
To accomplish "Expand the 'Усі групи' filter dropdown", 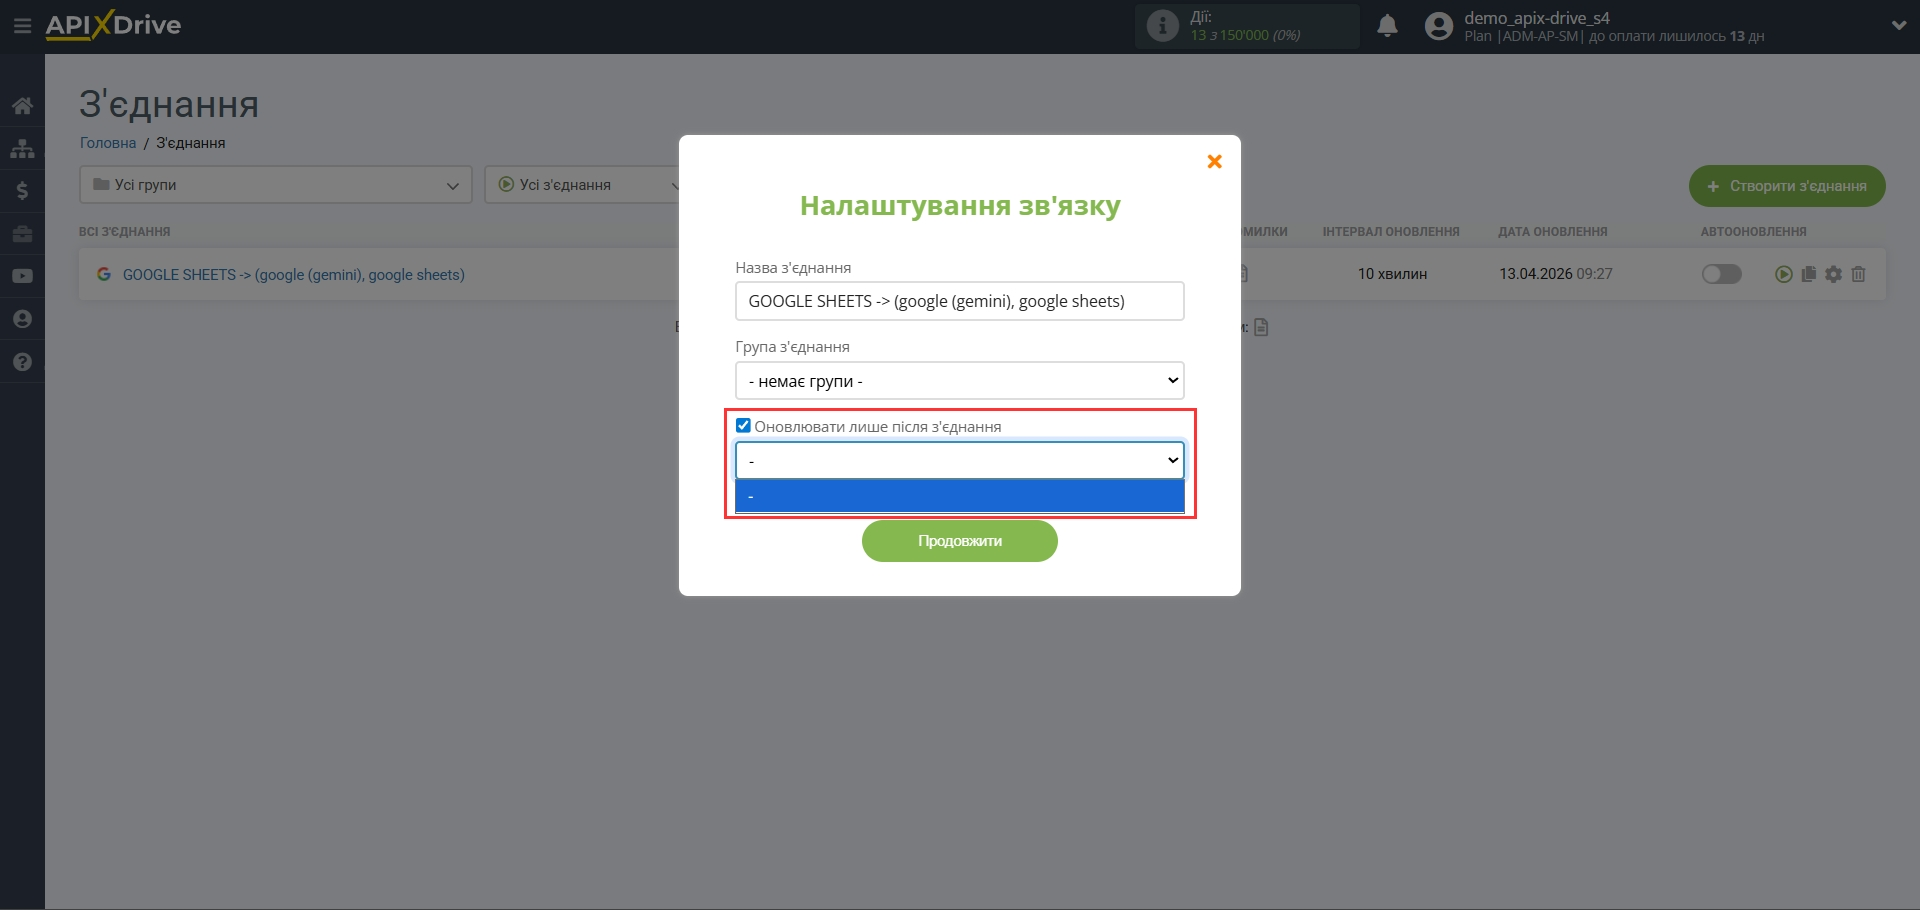I will point(275,184).
